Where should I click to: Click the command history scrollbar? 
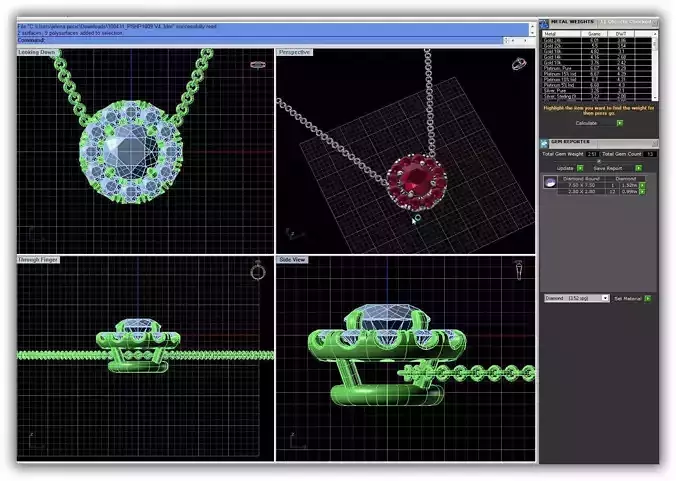[532, 30]
